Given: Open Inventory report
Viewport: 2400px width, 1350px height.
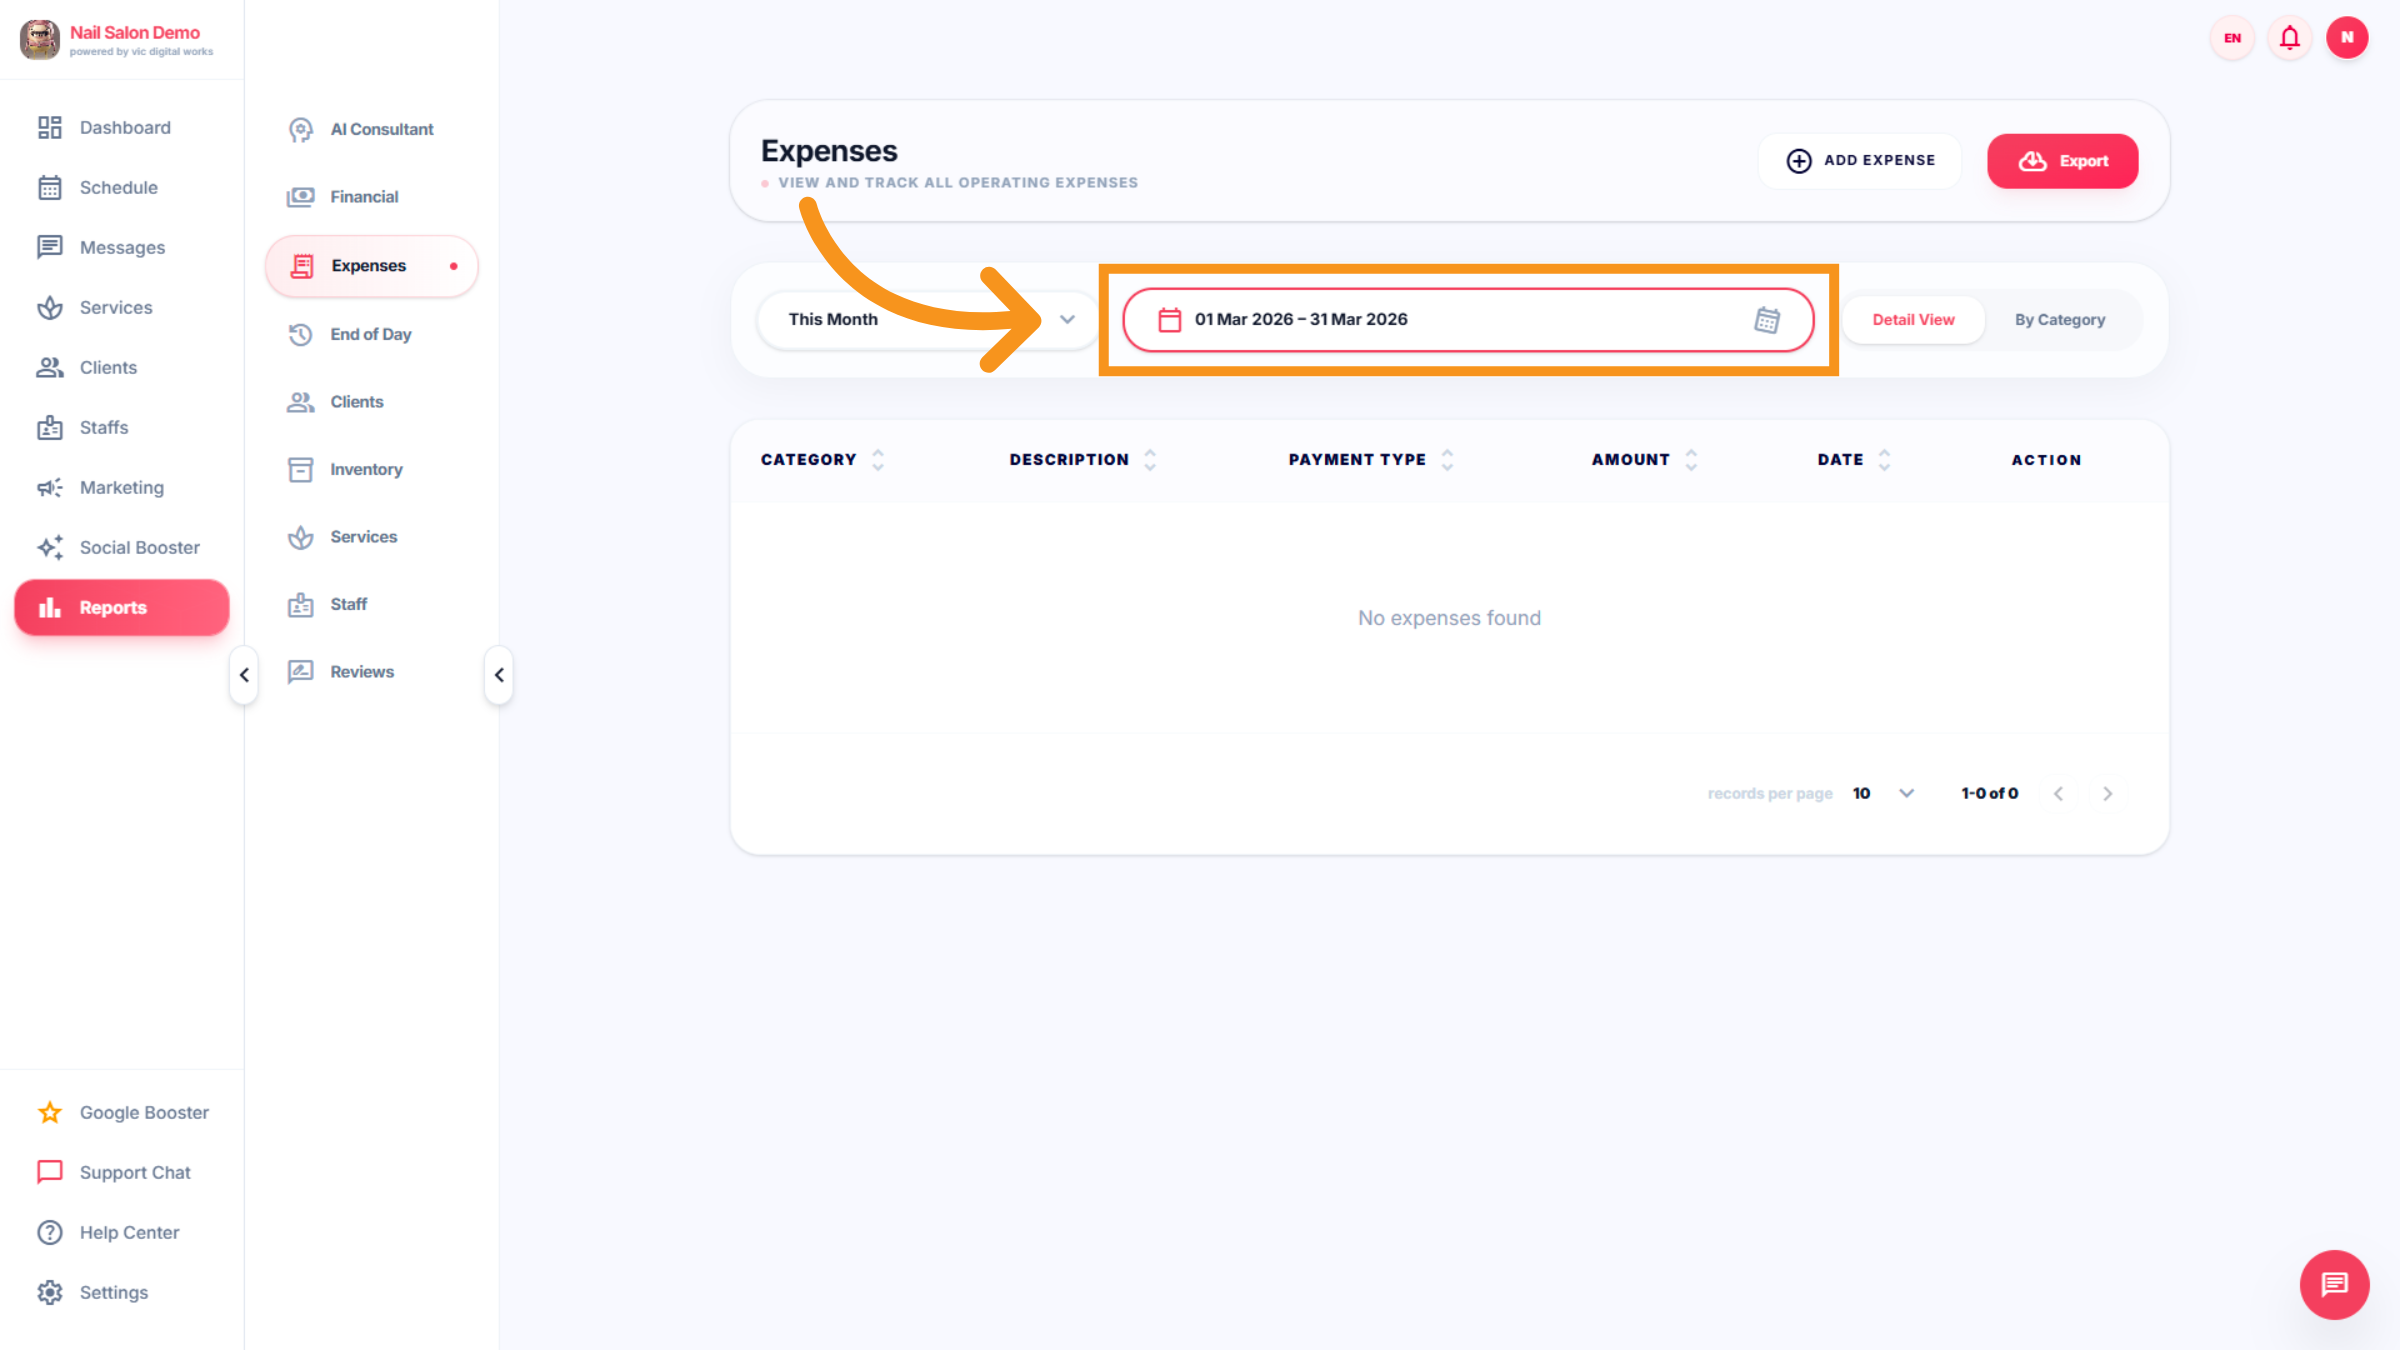Looking at the screenshot, I should pyautogui.click(x=365, y=469).
